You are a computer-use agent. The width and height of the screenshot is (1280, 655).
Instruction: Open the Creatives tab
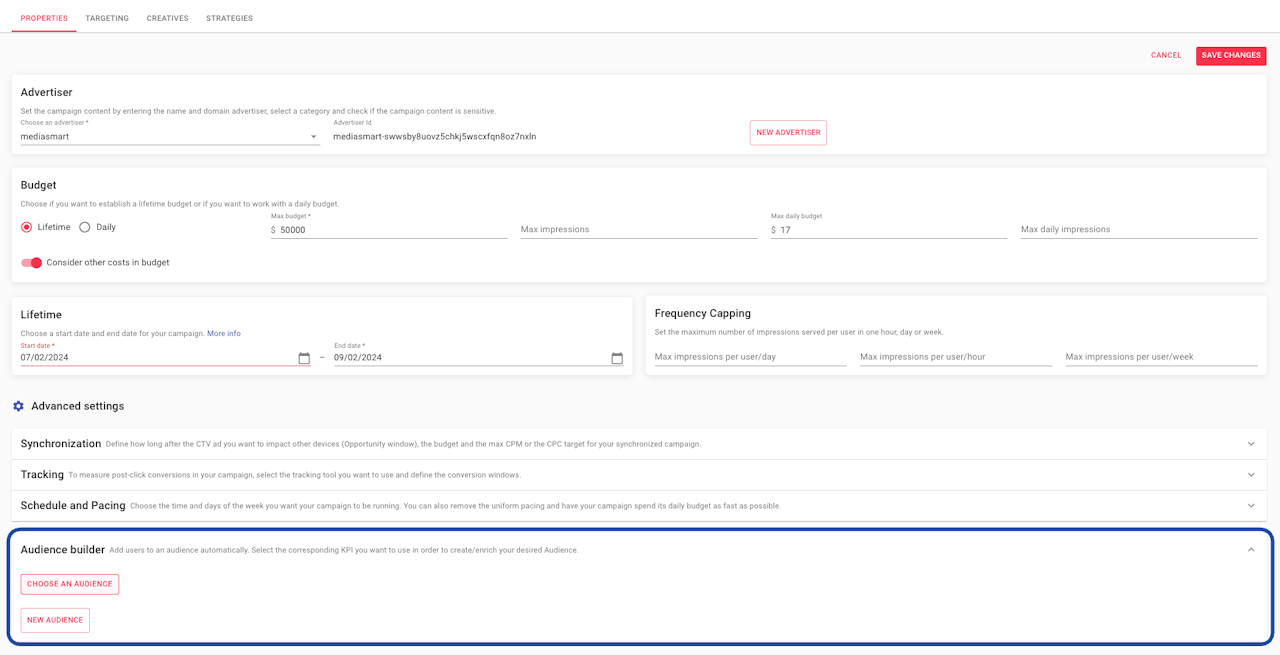pos(167,18)
